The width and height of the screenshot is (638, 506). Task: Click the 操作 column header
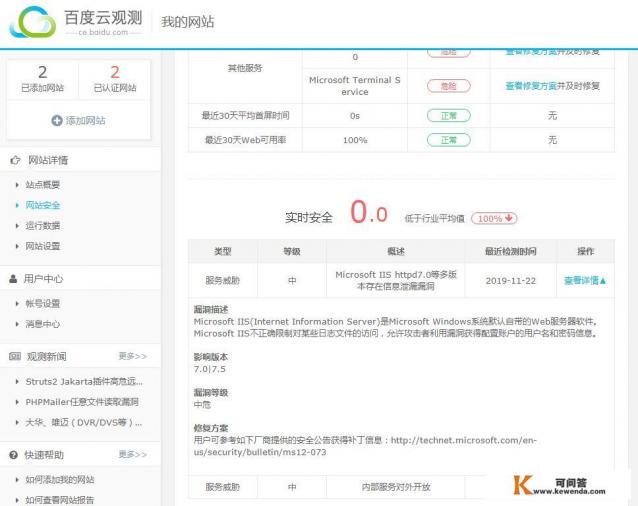pos(586,251)
